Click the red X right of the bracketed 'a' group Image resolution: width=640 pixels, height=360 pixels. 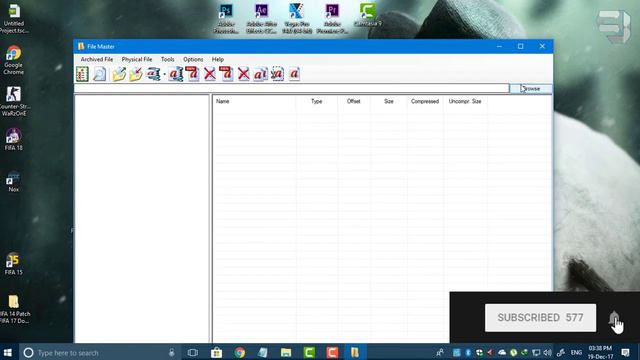pos(210,74)
